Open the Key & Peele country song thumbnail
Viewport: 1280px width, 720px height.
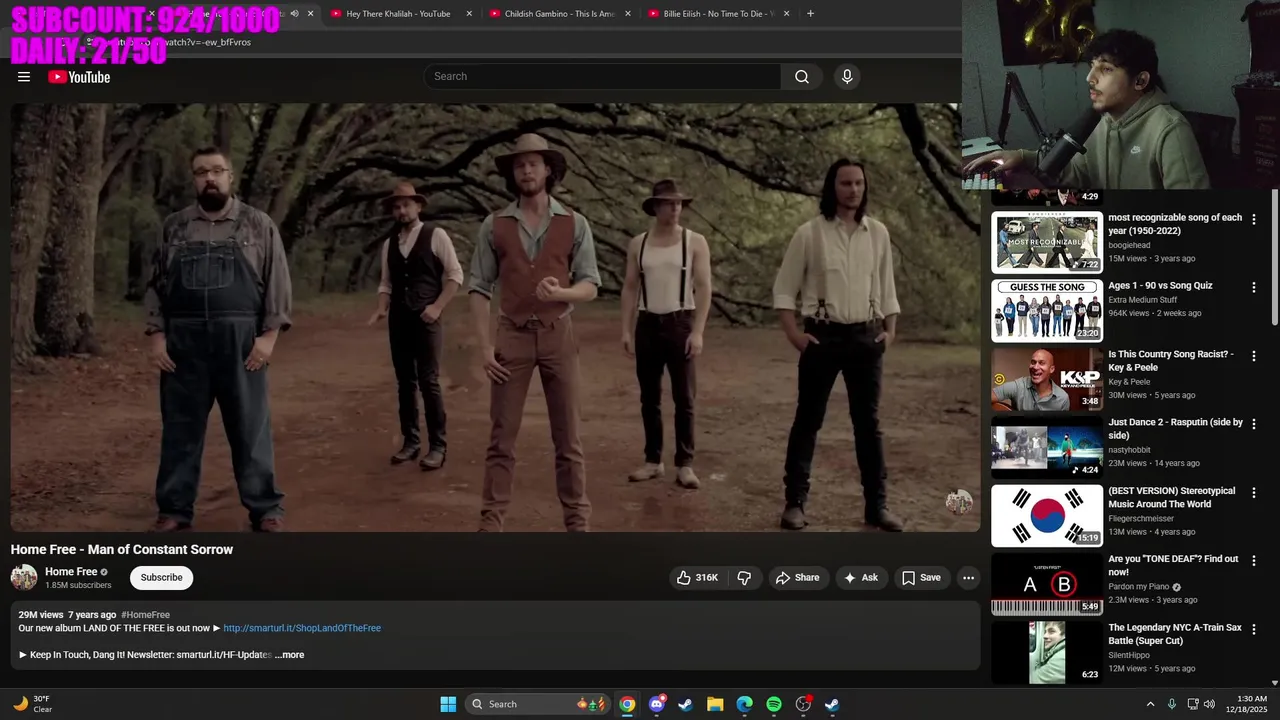coord(1047,379)
